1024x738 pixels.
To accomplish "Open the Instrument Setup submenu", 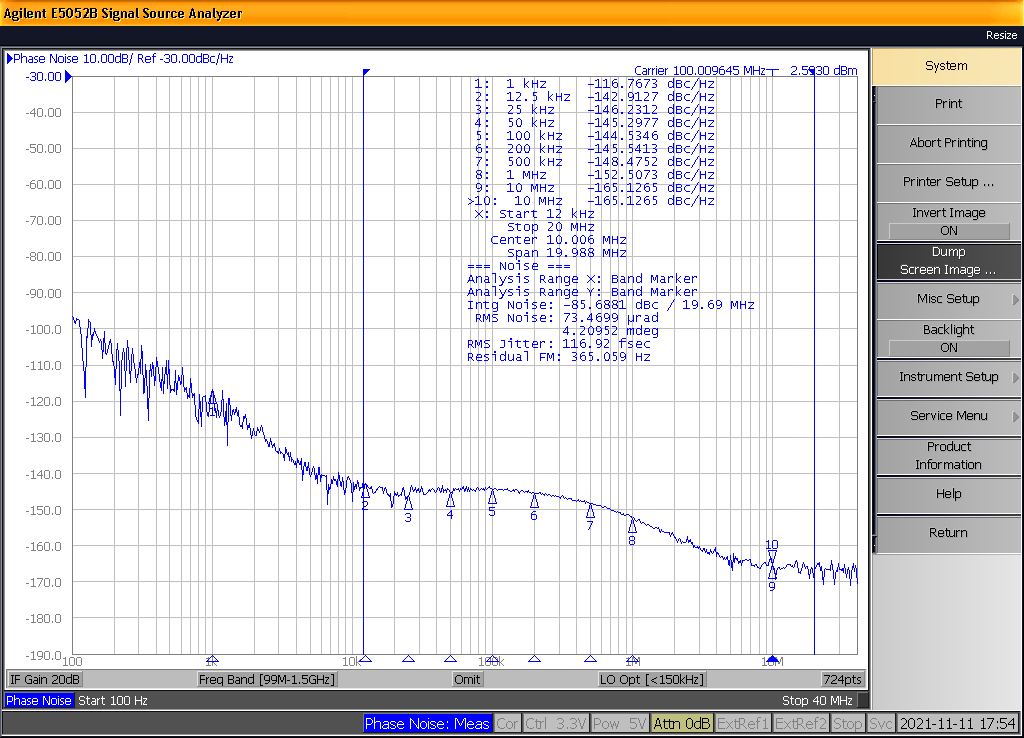I will (x=948, y=377).
